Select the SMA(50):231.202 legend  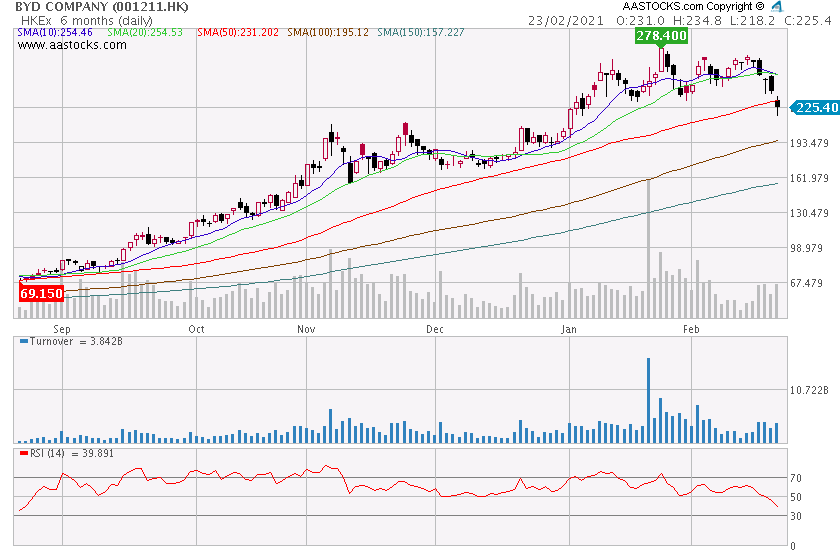238,32
